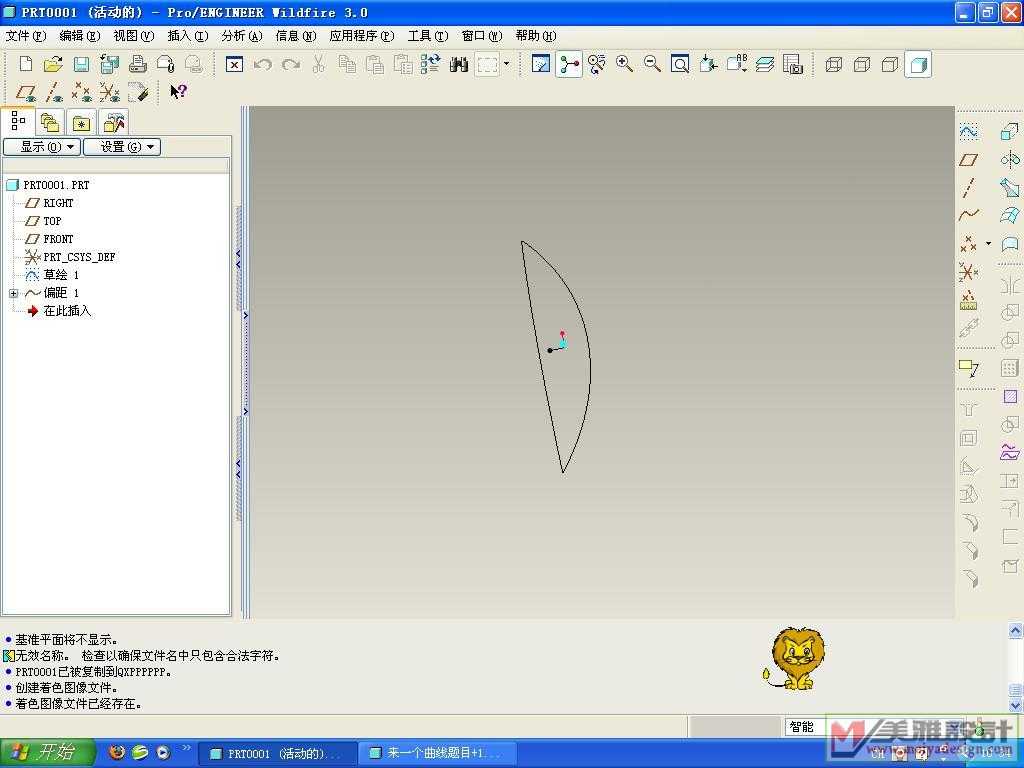The image size is (1024, 768).
Task: Enable shaded display mode
Action: click(918, 64)
